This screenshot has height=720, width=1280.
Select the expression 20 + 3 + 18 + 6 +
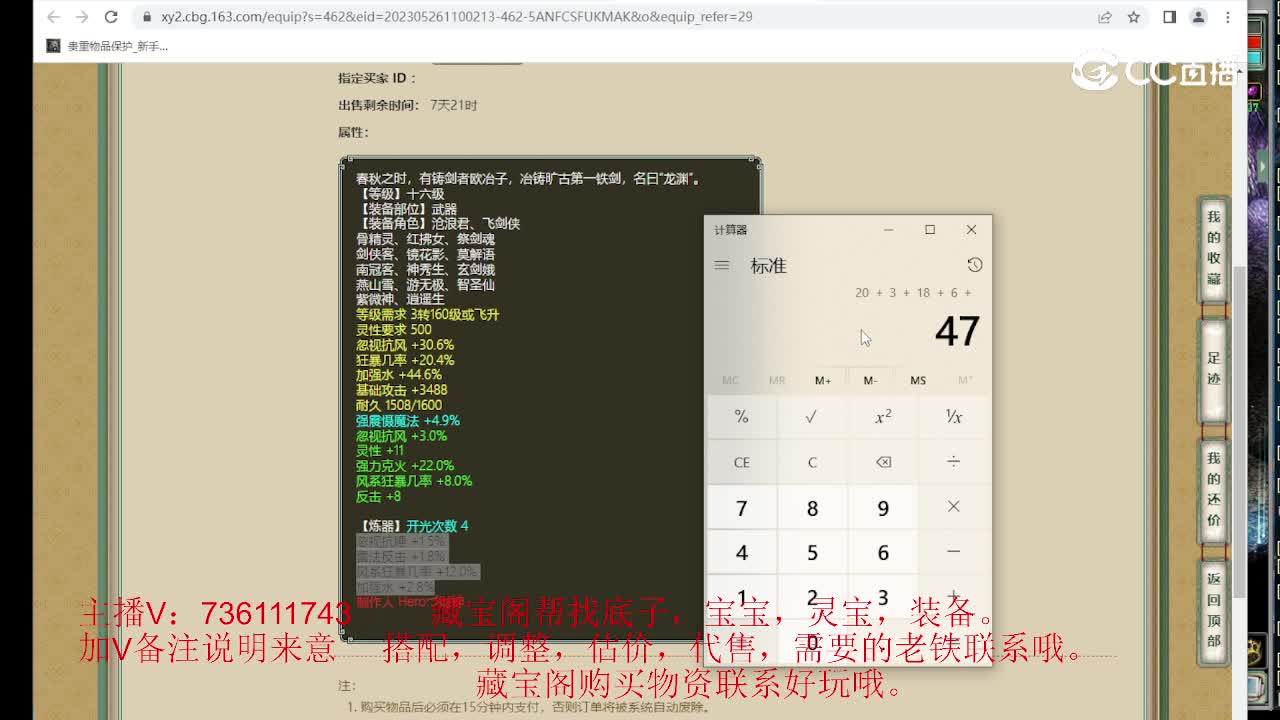tap(913, 293)
